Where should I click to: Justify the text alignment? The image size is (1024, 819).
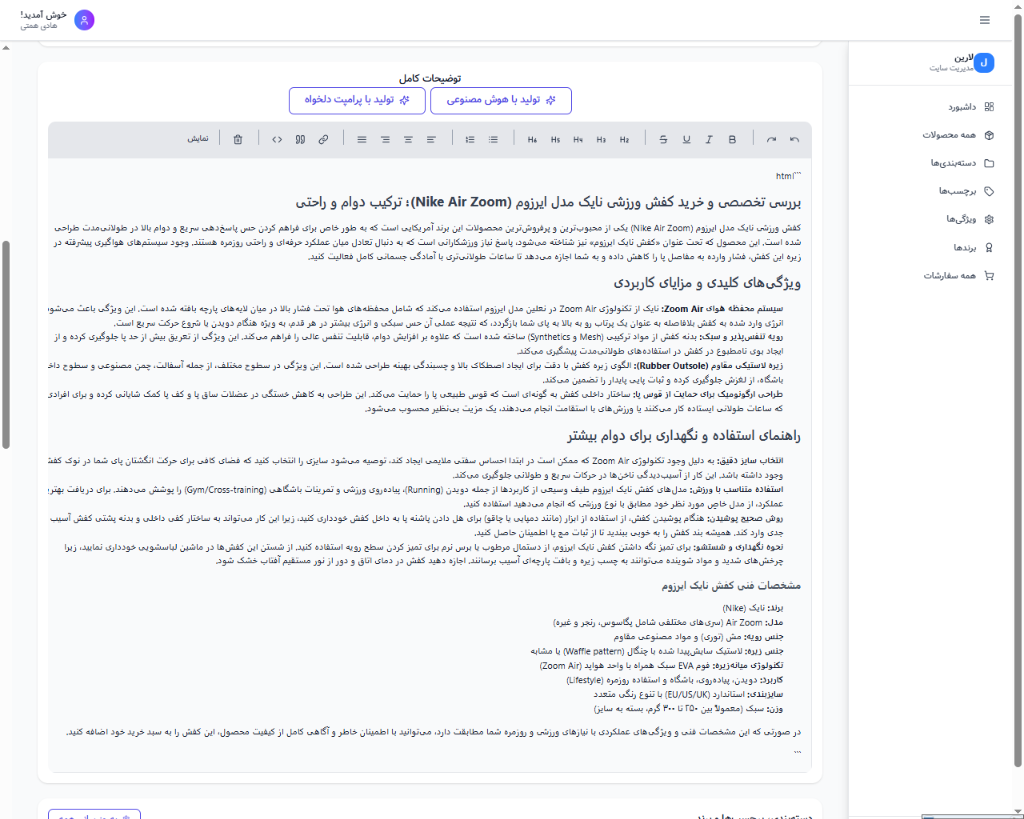(x=362, y=139)
